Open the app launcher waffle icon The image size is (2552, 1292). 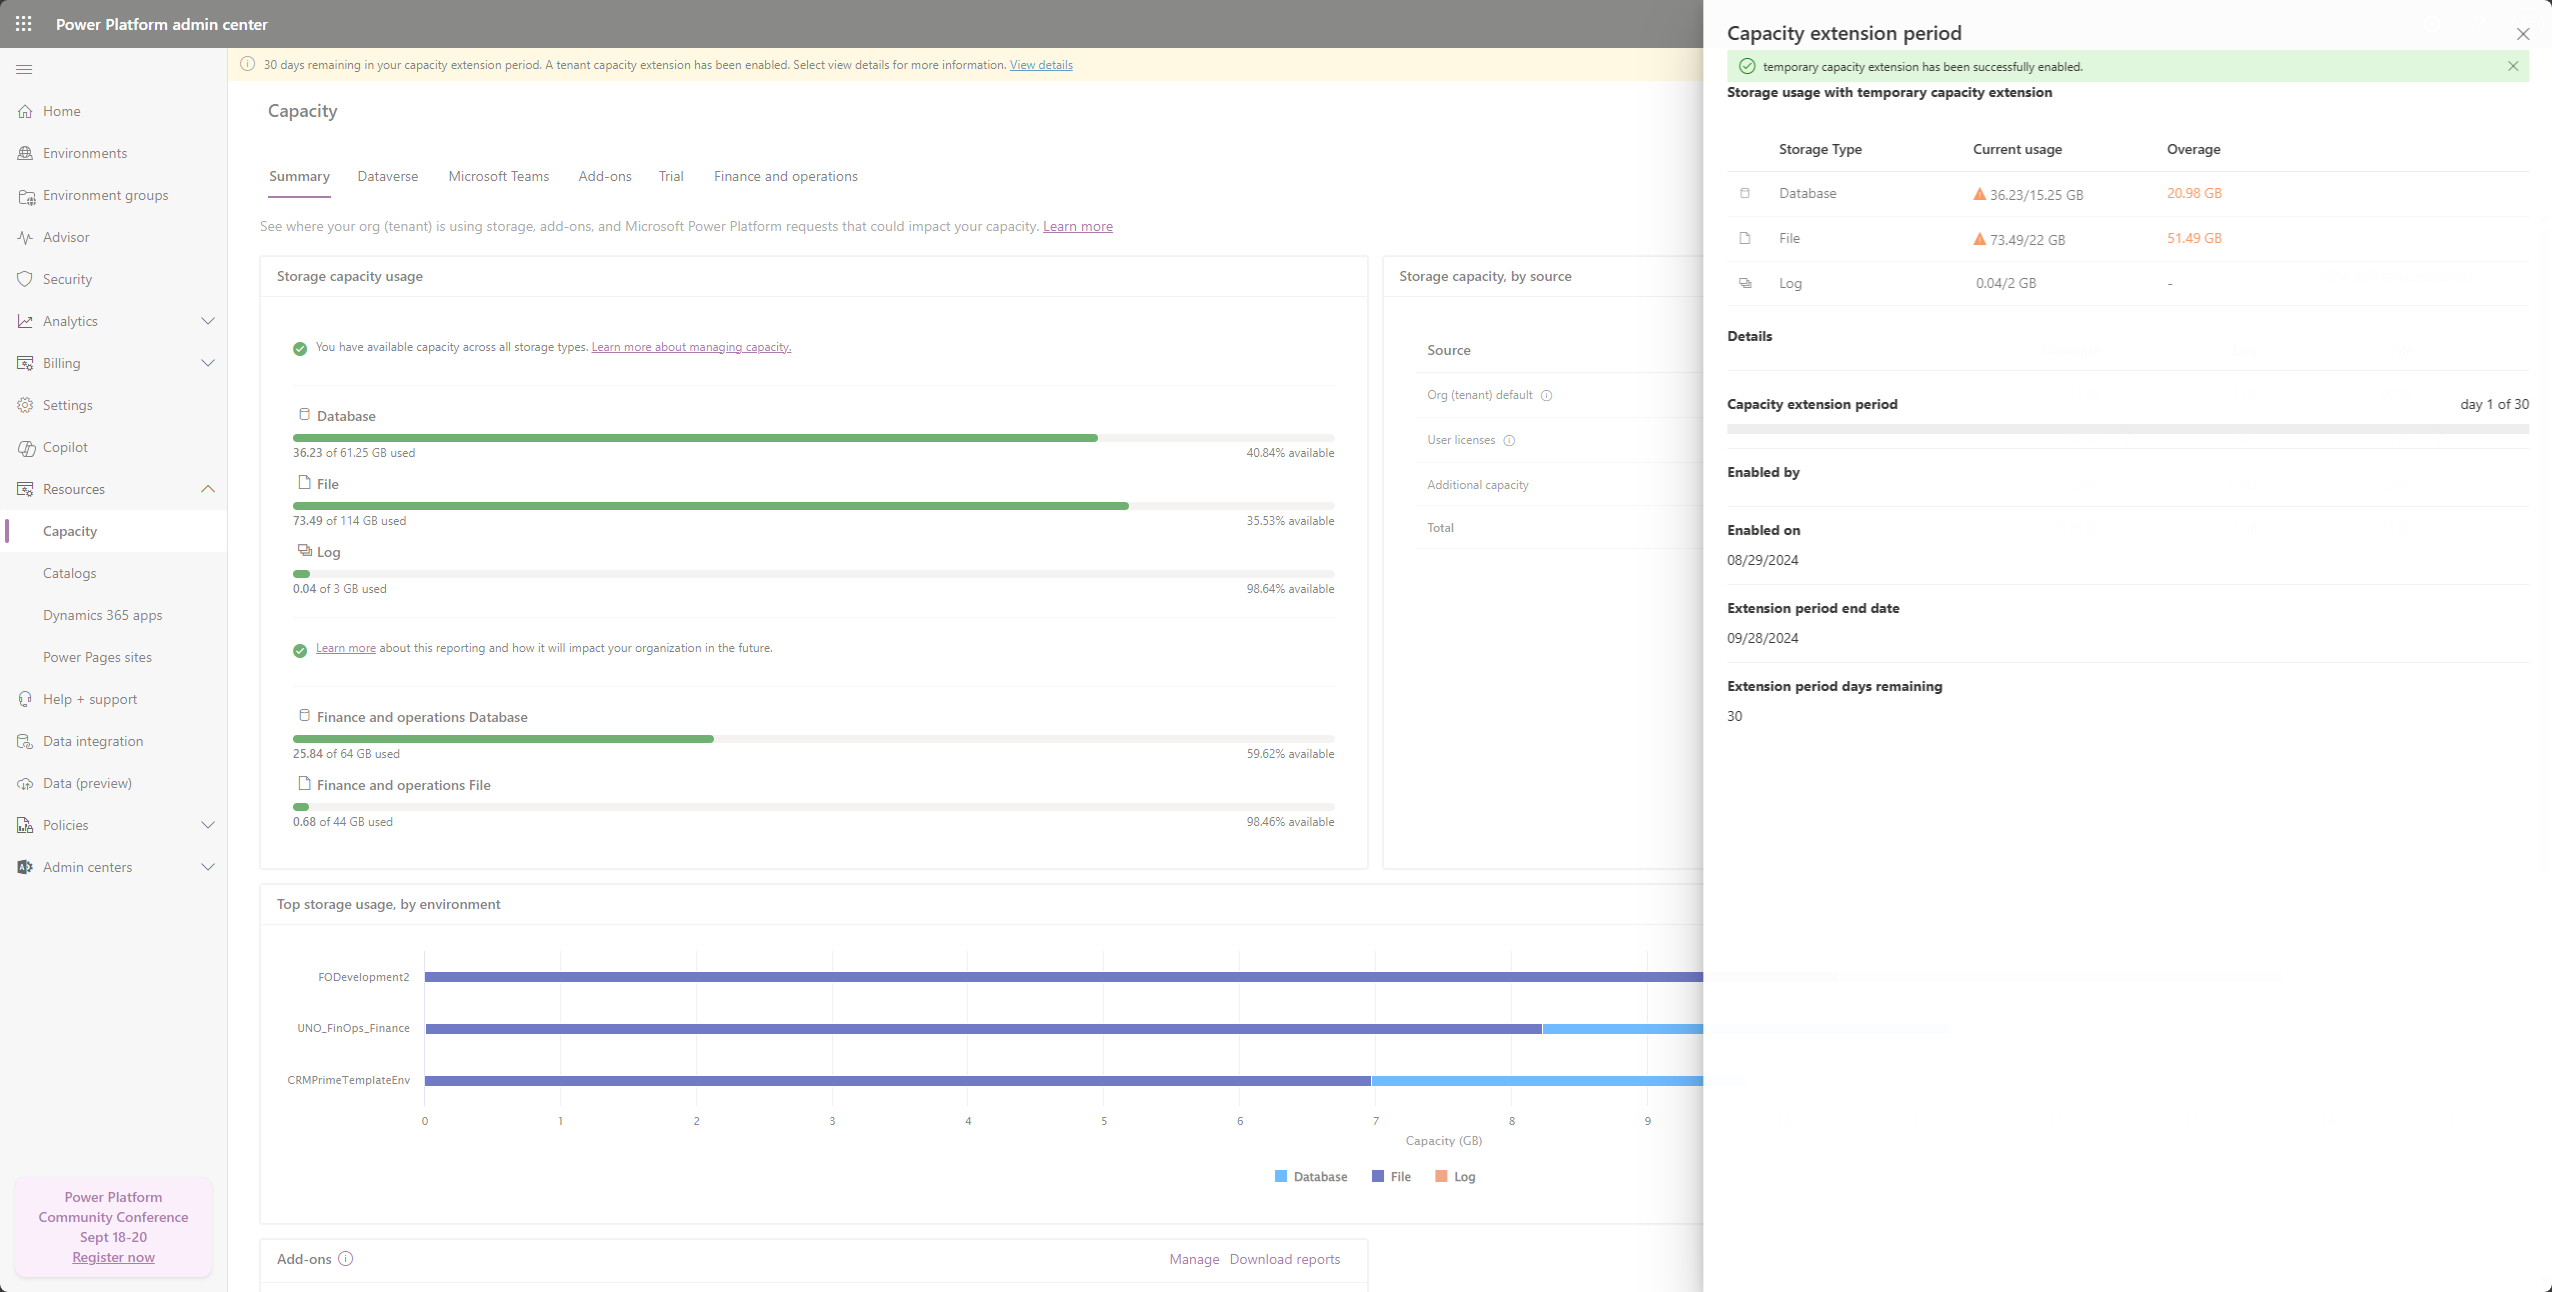24,24
